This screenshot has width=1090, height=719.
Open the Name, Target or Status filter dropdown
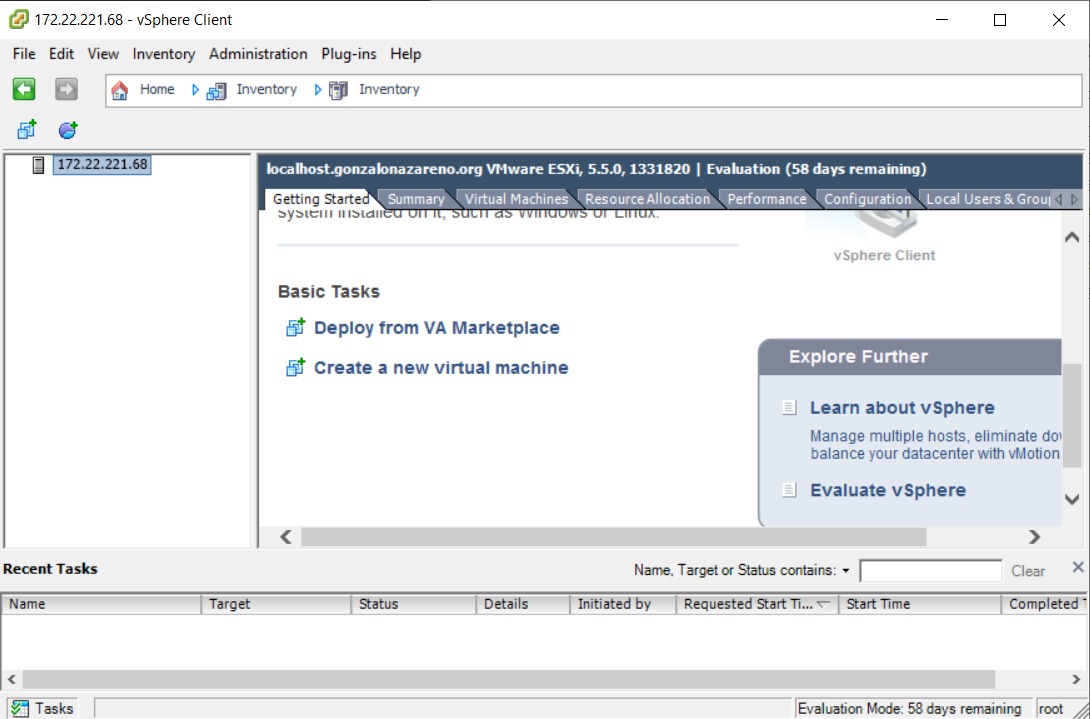pyautogui.click(x=845, y=571)
